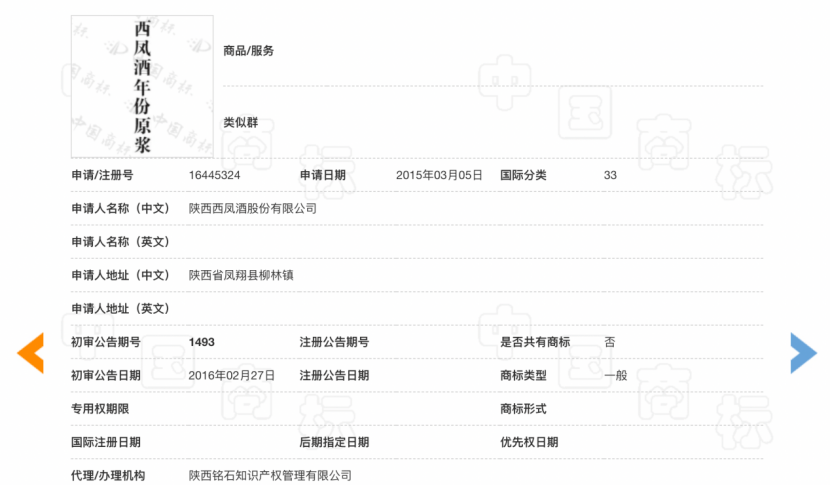This screenshot has height=485, width=830.
Task: Select the 类似群 label
Action: 240,123
